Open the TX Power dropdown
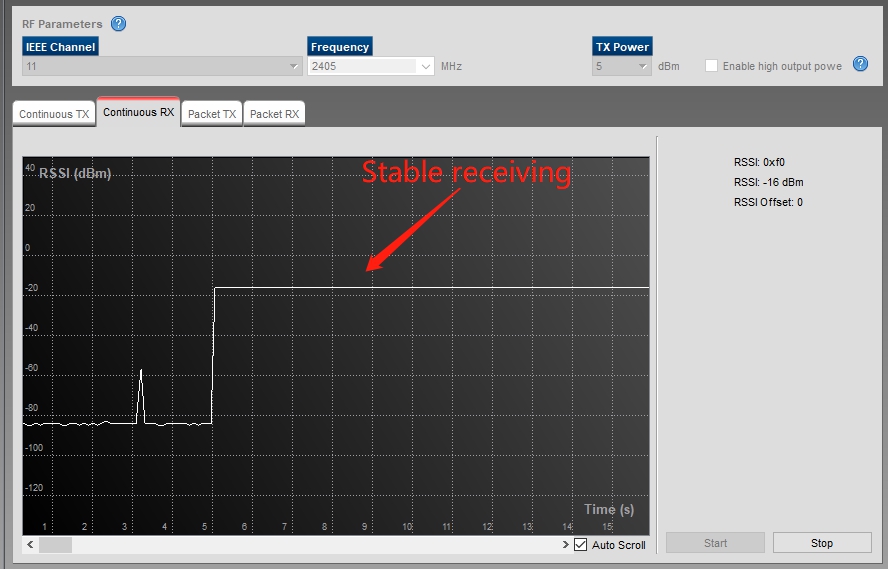 [x=643, y=66]
